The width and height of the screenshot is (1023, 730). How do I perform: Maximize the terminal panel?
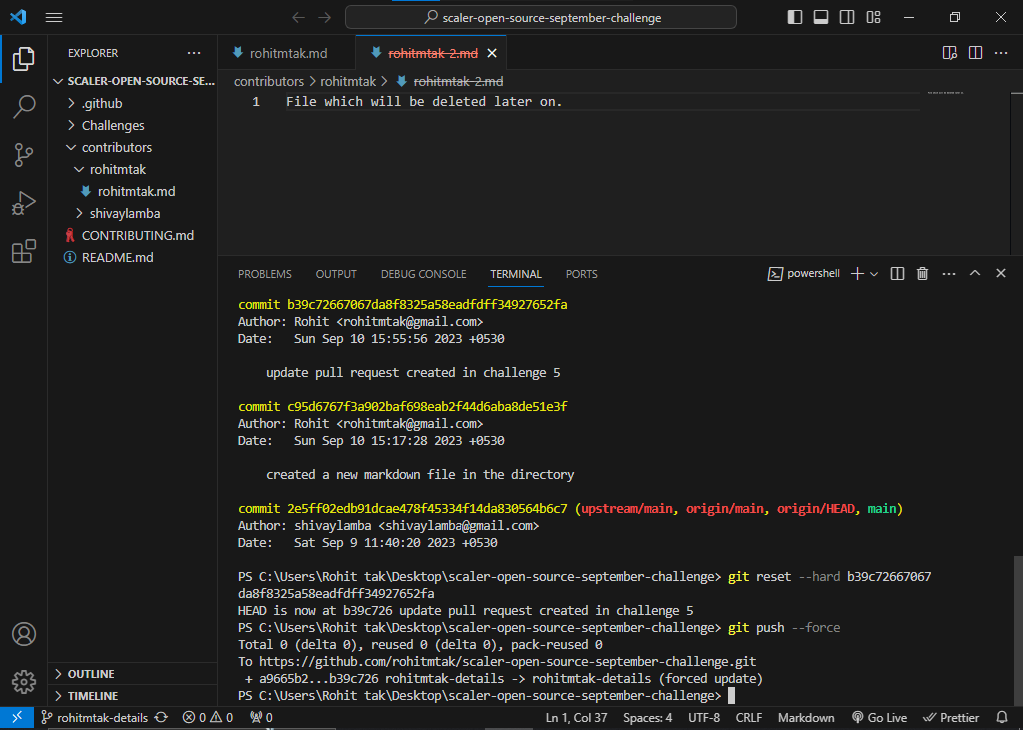[x=975, y=273]
